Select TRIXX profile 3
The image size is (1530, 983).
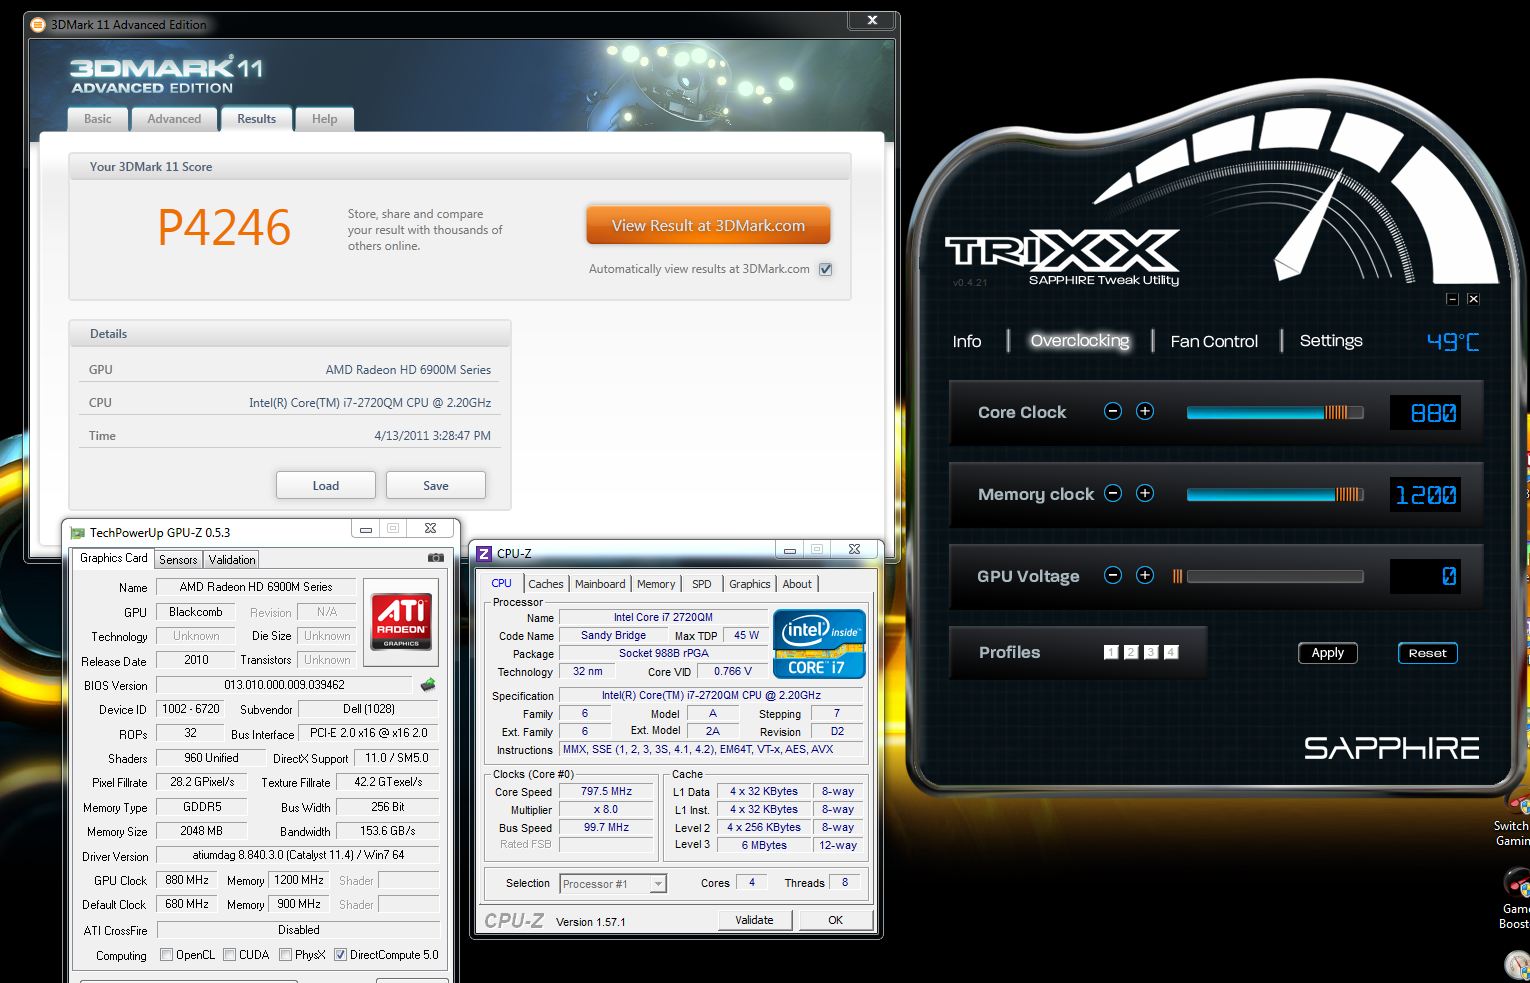[1151, 652]
